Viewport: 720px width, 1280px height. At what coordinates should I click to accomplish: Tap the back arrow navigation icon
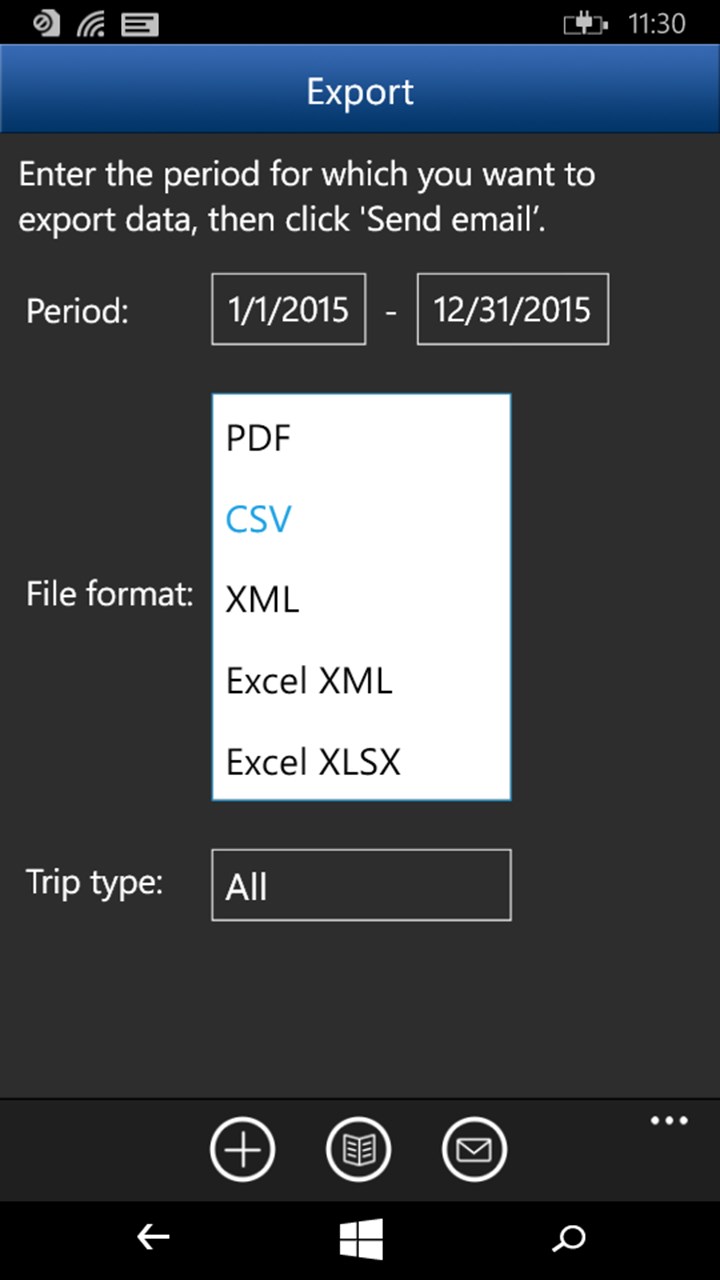pos(152,1237)
